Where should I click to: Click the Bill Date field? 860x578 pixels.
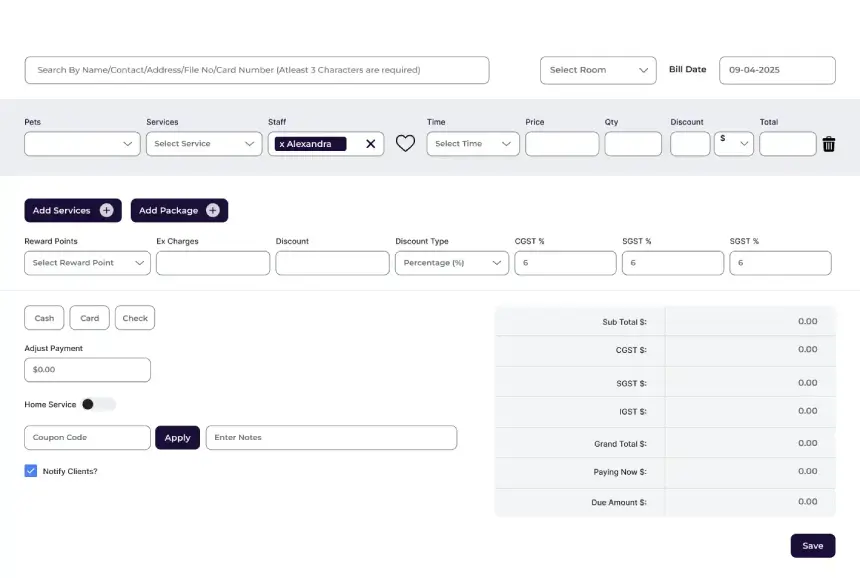(x=776, y=70)
